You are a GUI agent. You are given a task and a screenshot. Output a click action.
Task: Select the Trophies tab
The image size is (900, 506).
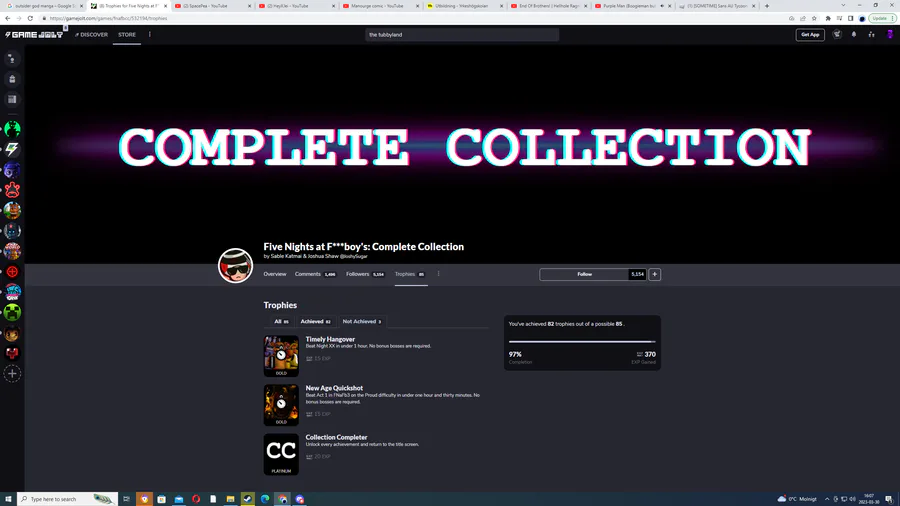pos(410,274)
